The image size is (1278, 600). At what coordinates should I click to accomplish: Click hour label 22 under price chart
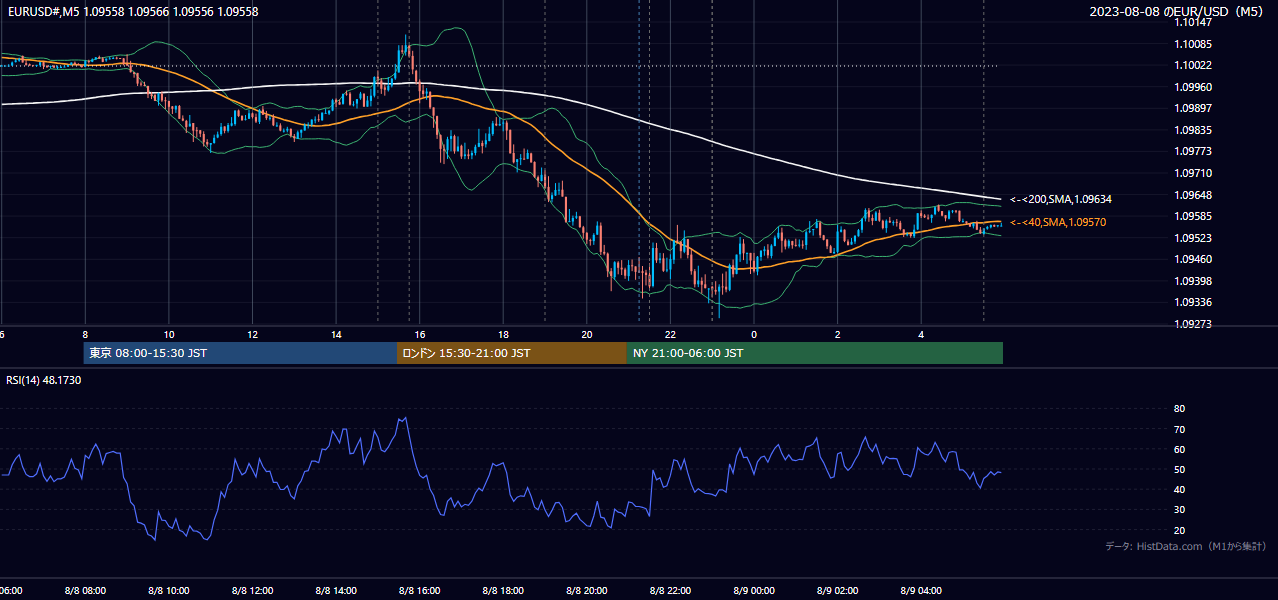(670, 334)
